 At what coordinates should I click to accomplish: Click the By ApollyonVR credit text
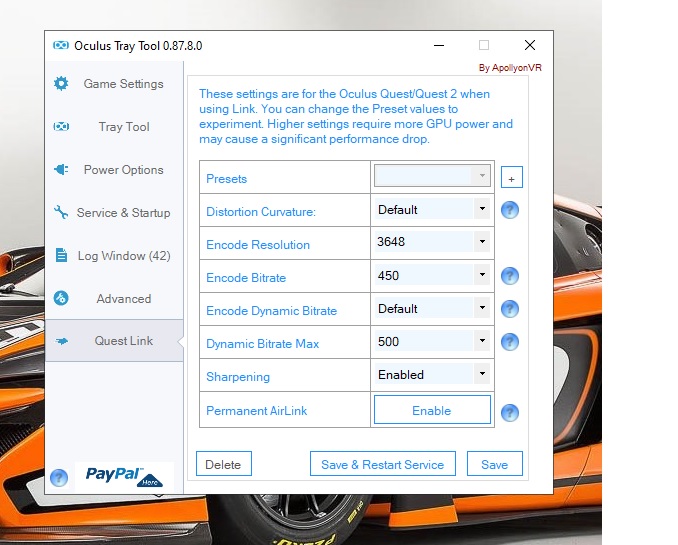[x=510, y=68]
